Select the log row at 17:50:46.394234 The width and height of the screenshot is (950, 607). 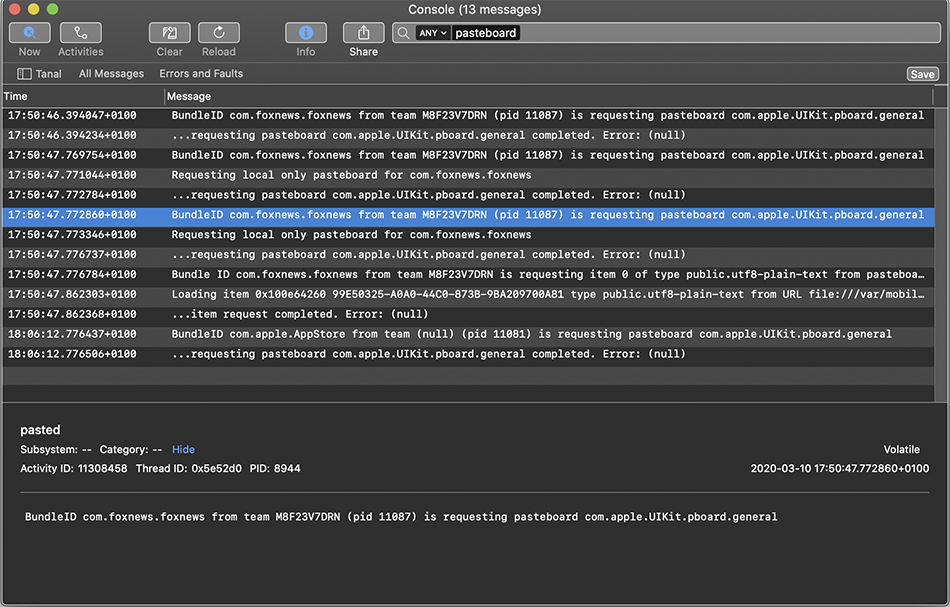click(468, 135)
